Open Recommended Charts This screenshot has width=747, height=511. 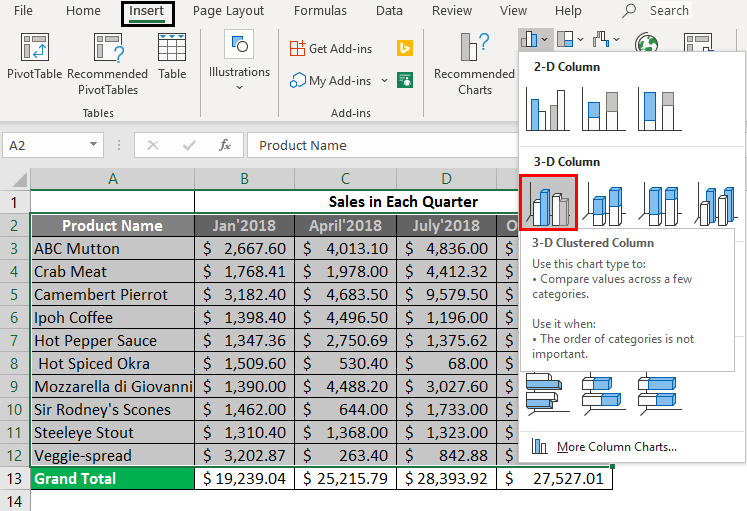pyautogui.click(x=474, y=64)
